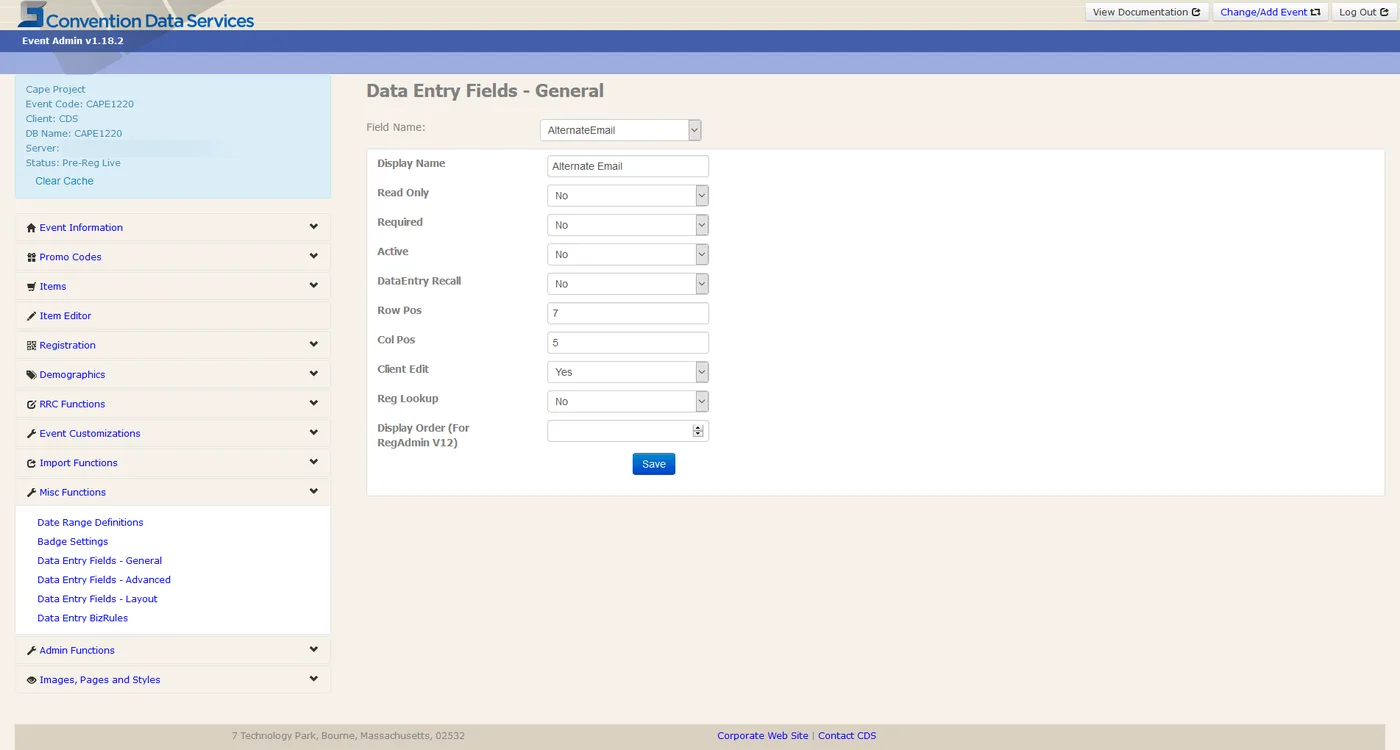Click the share icon beside Import Functions
Viewport: 1400px width, 750px height.
point(31,464)
